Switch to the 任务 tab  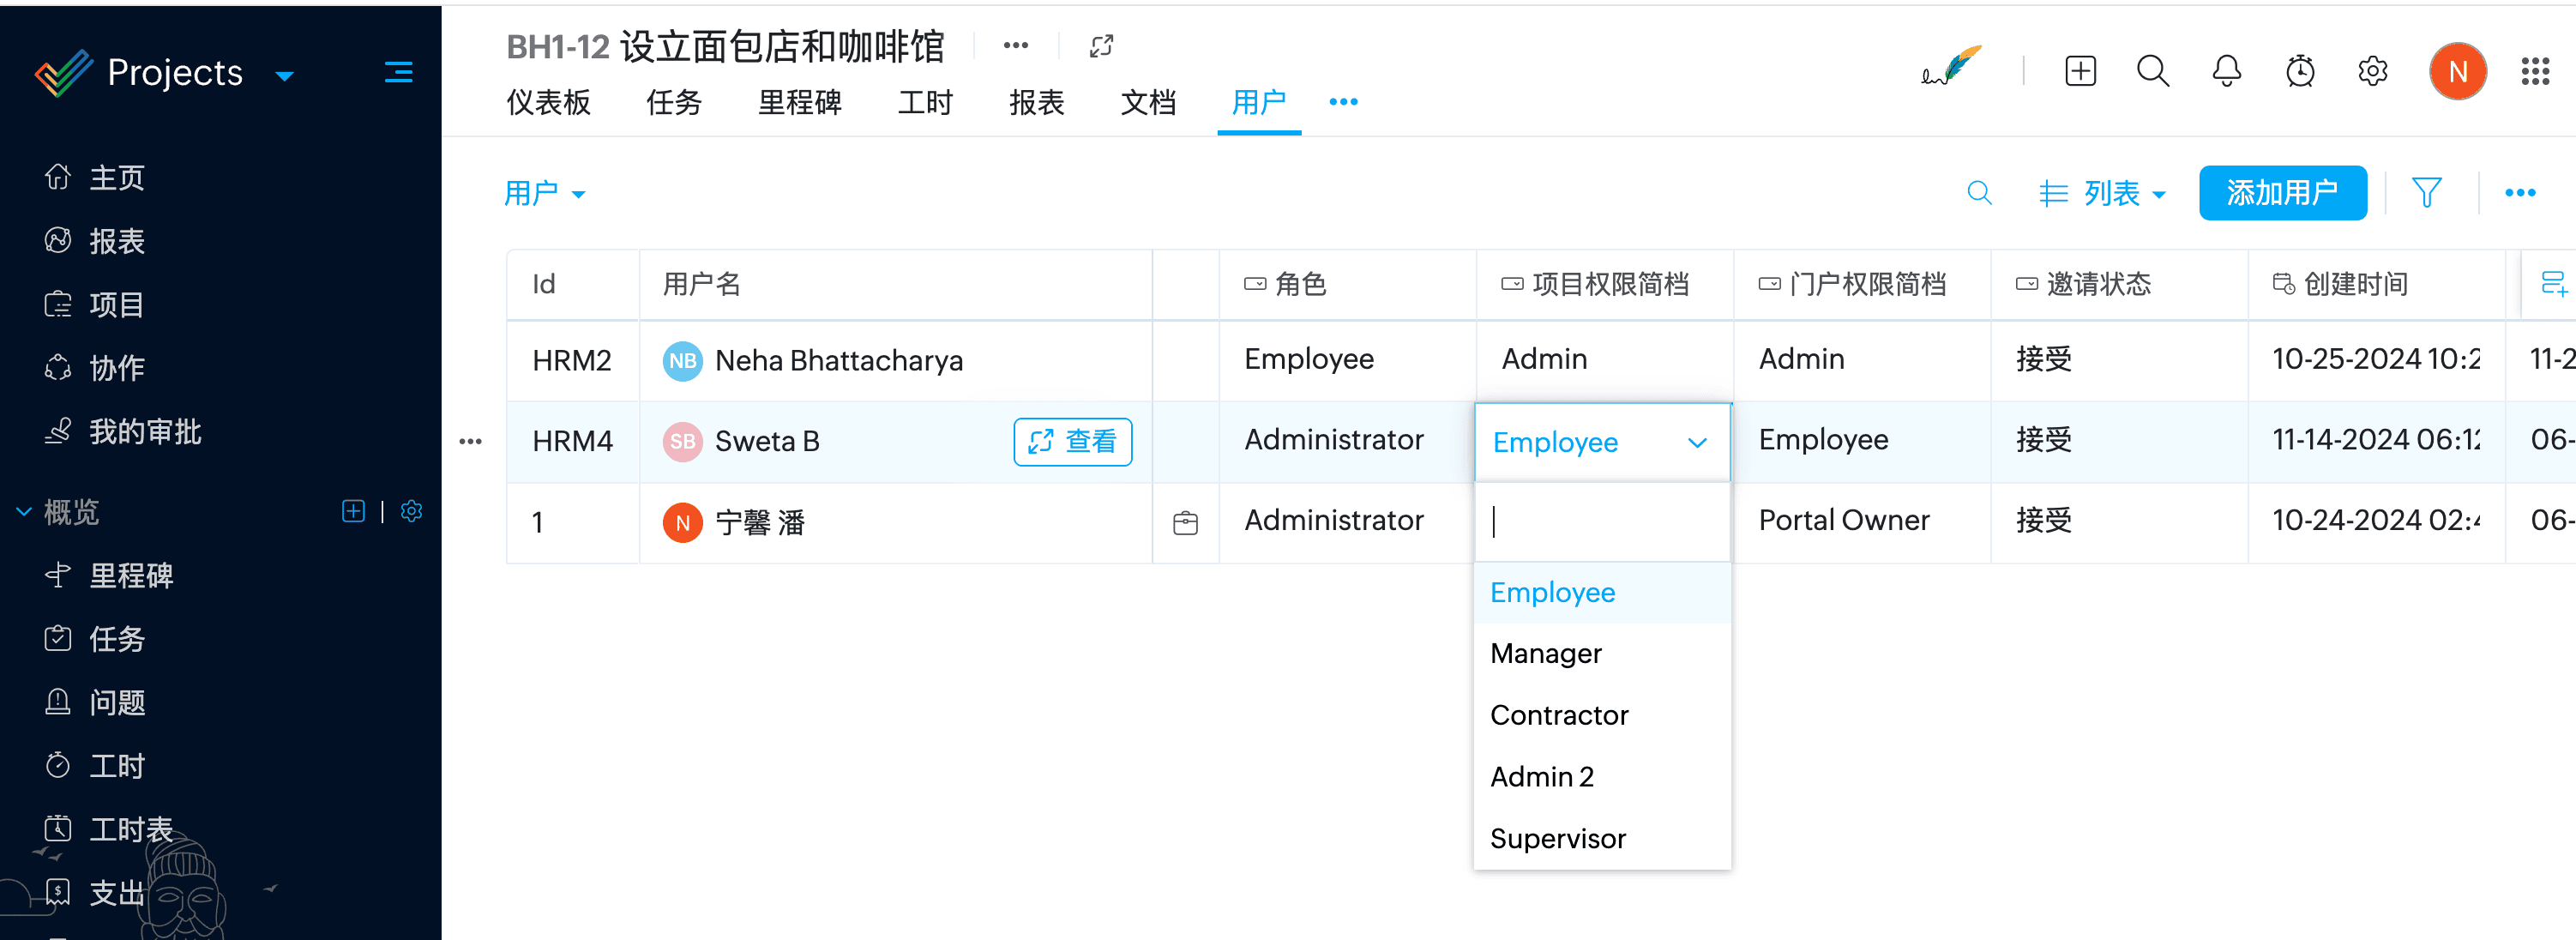click(x=673, y=102)
